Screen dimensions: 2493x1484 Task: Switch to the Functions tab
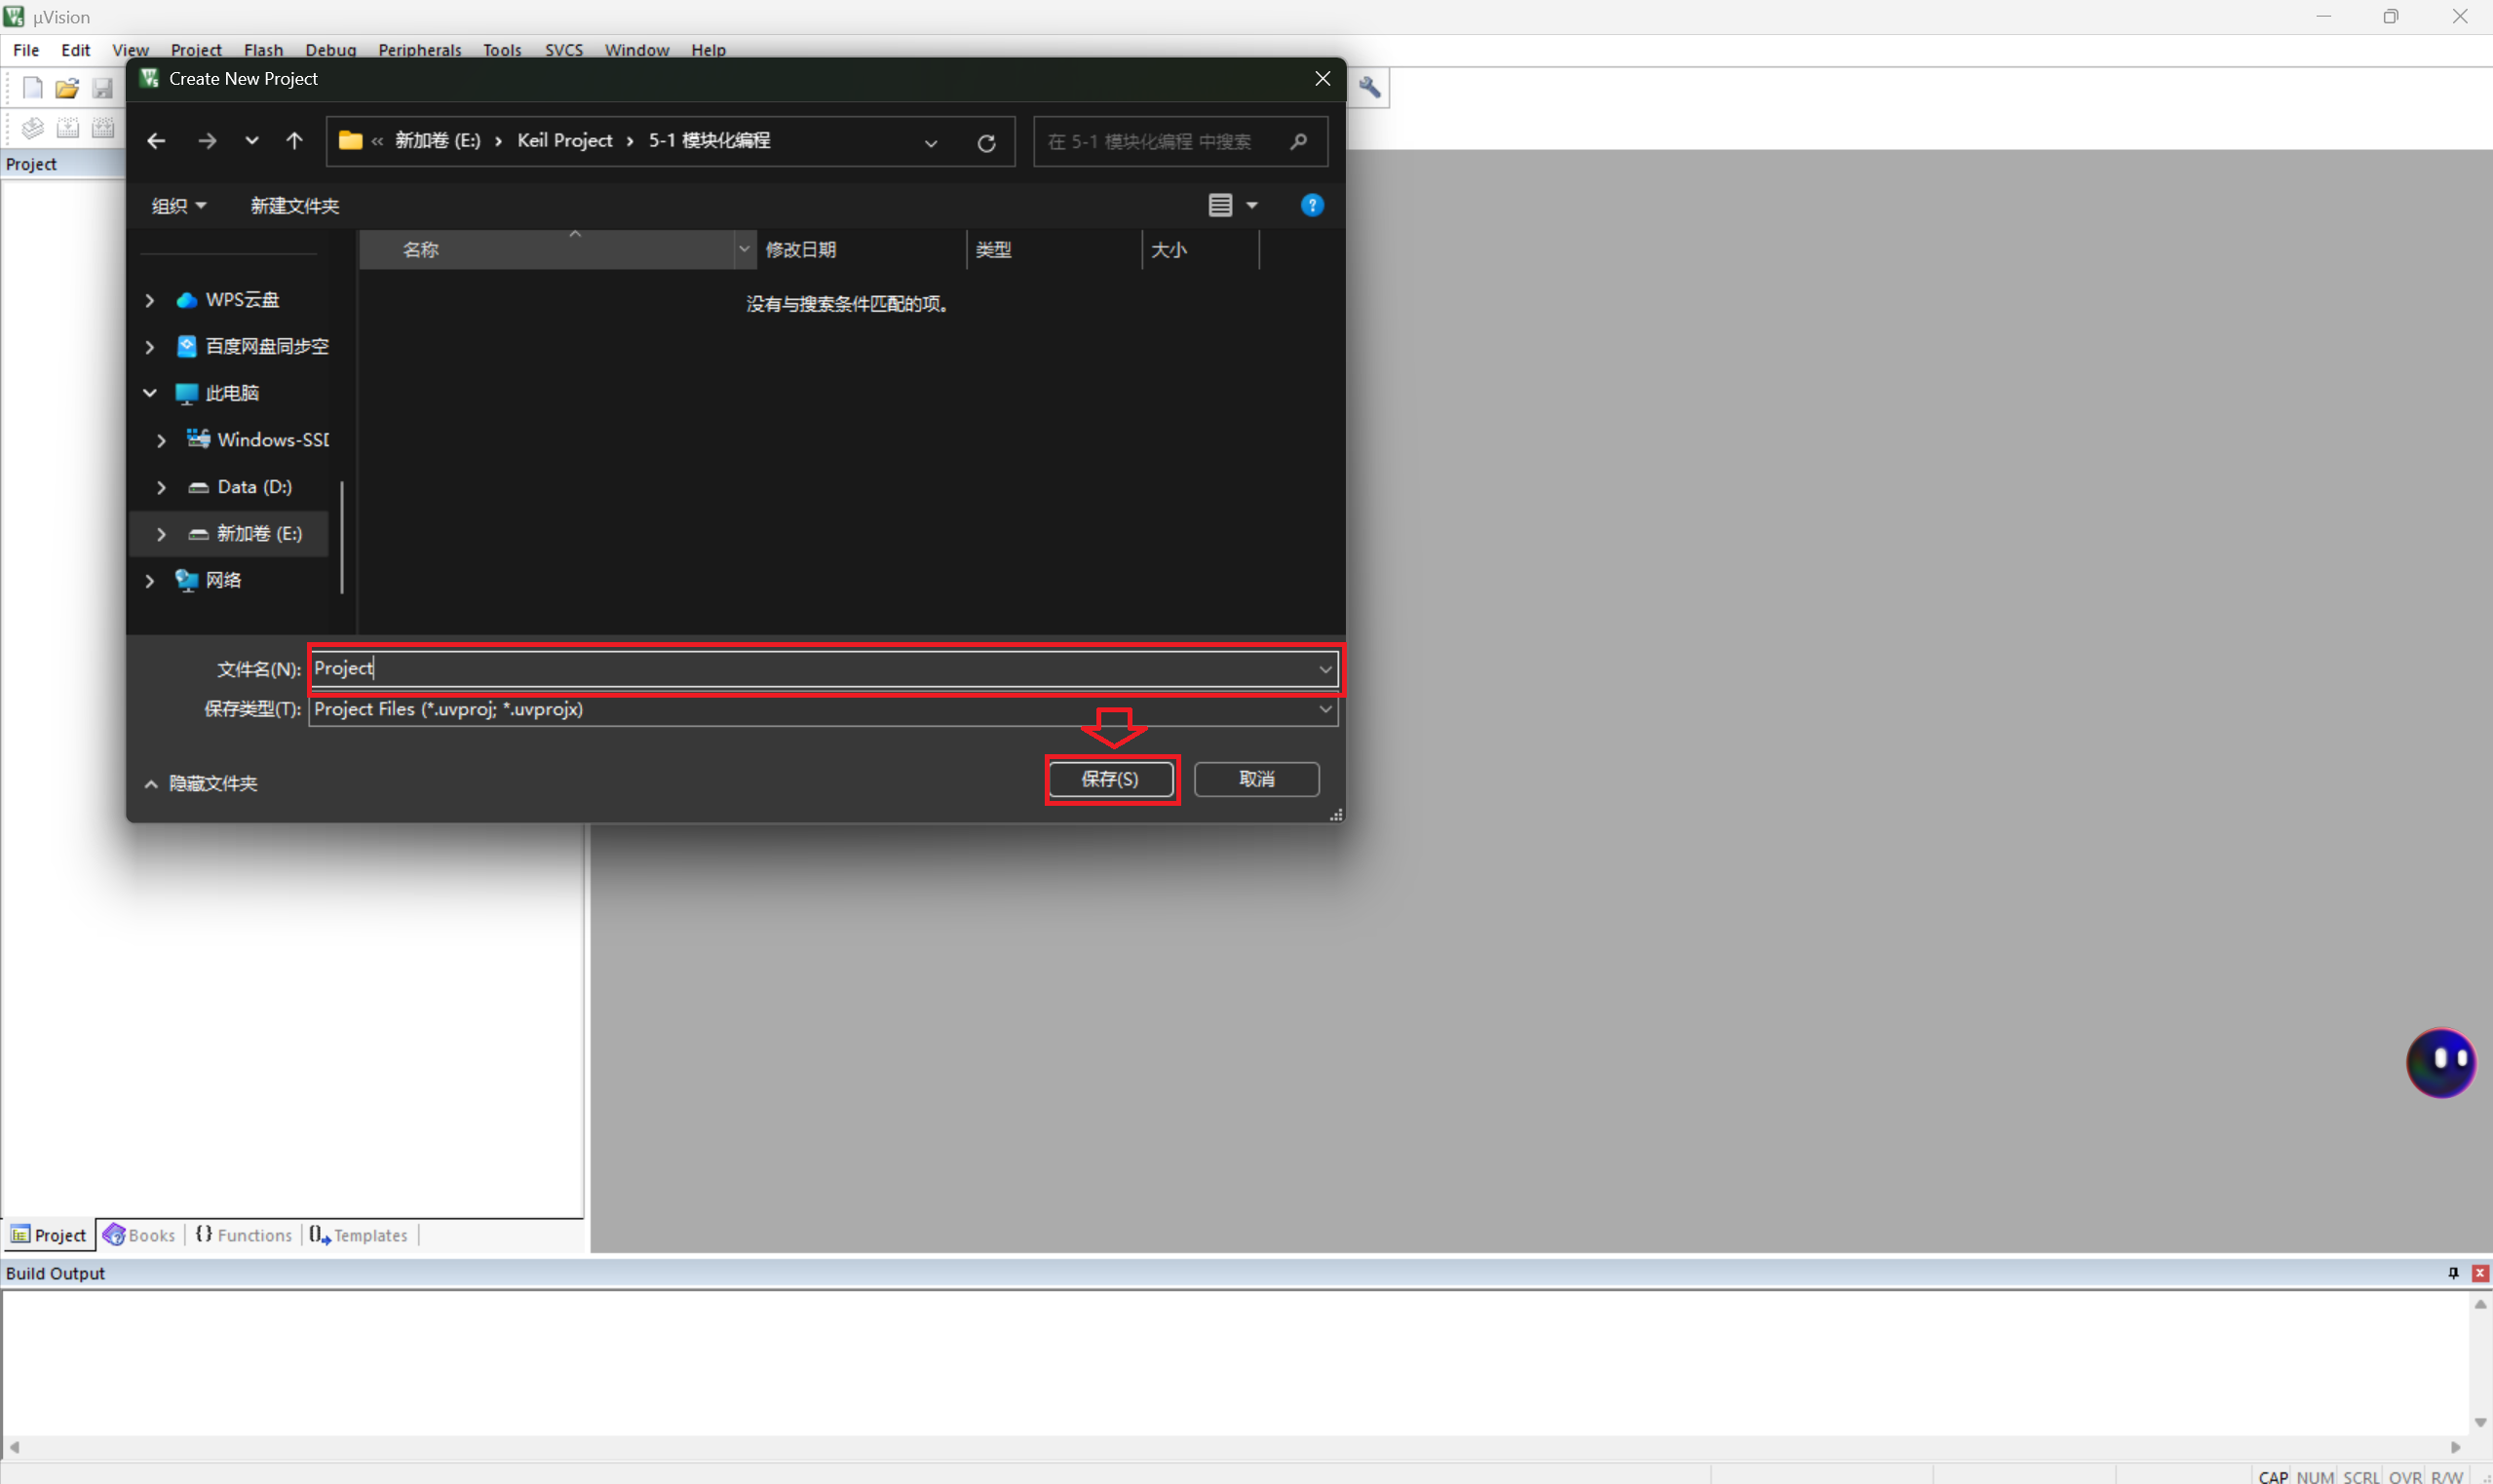244,1235
